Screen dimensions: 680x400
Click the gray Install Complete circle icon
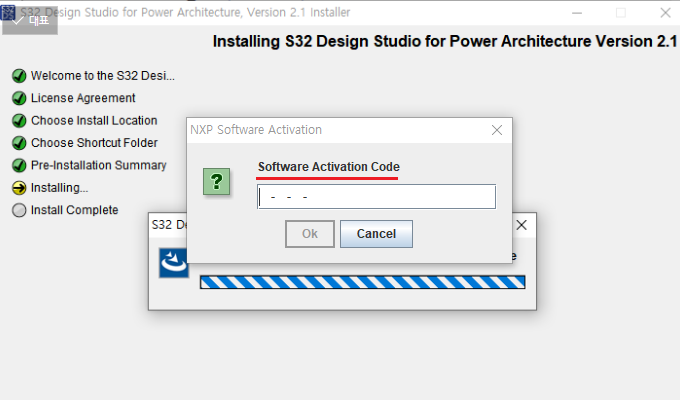(x=19, y=210)
